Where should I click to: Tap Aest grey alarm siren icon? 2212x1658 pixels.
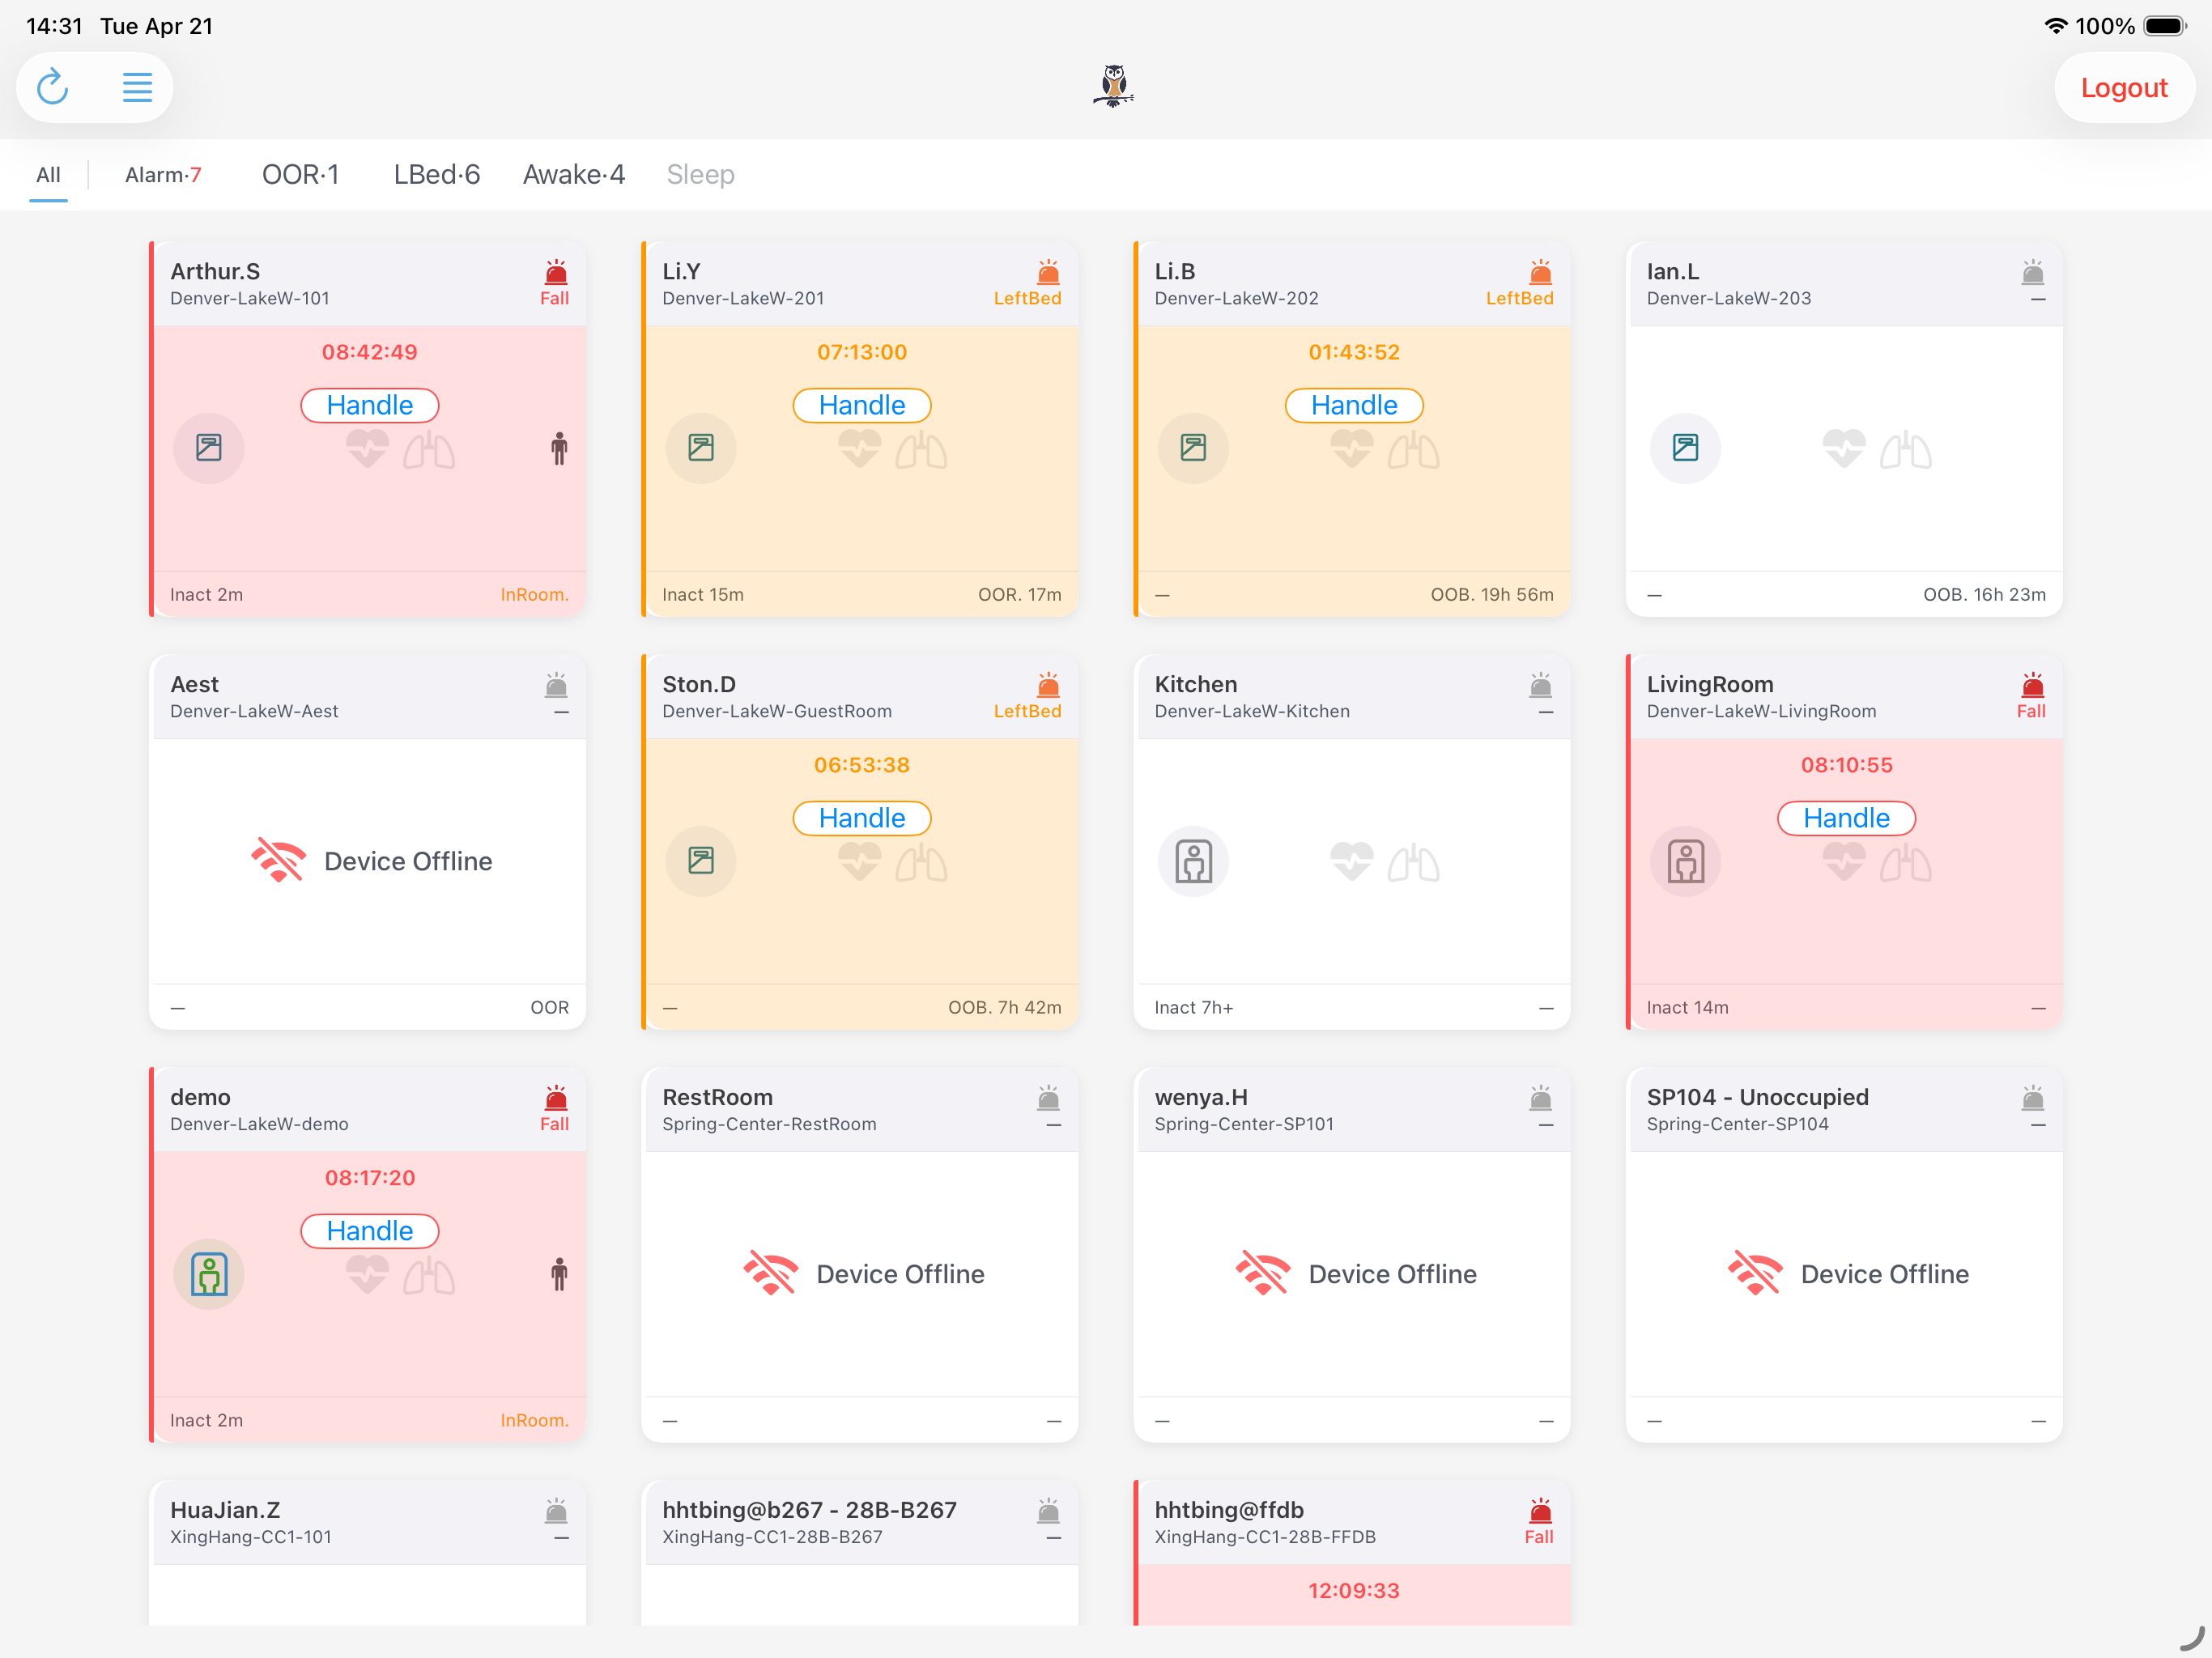click(556, 685)
